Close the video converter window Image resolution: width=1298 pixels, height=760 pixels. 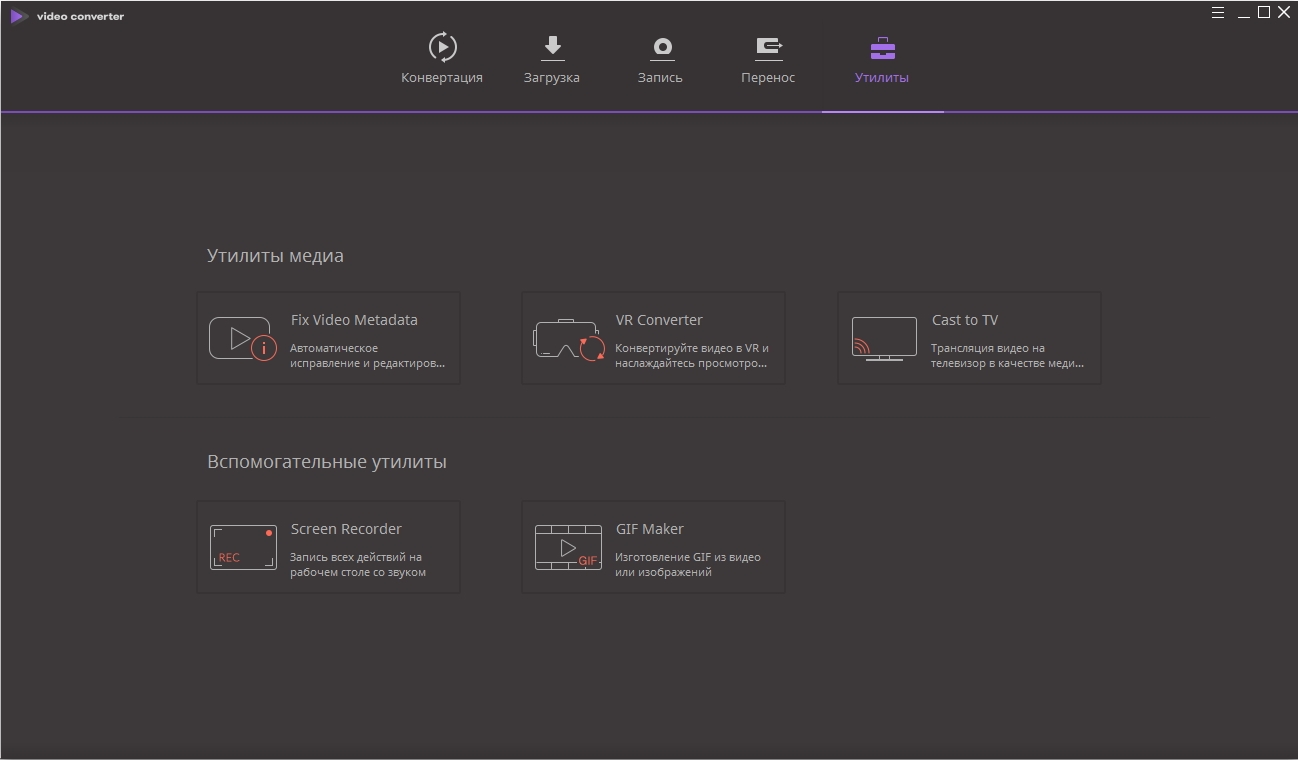click(1284, 13)
